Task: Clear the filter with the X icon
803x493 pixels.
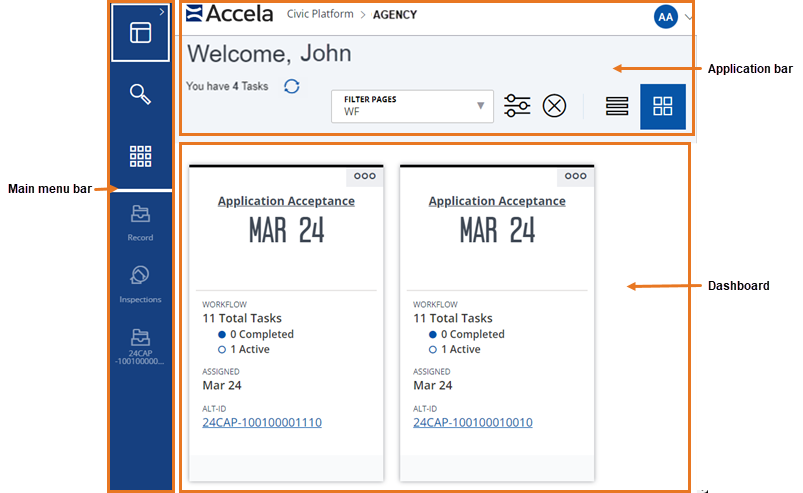Action: [x=554, y=106]
